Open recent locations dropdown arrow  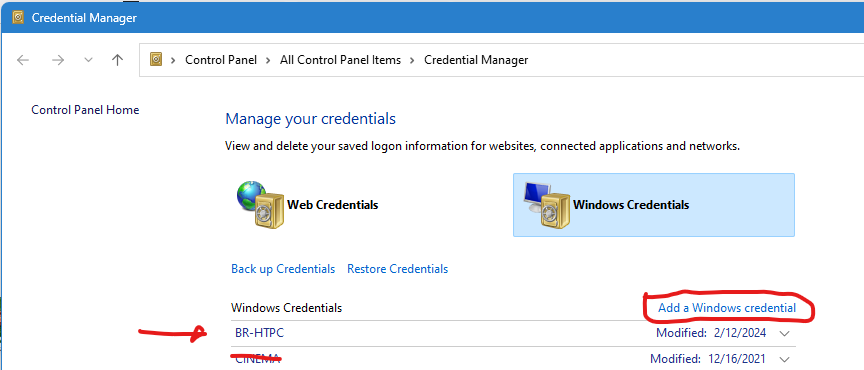coord(88,60)
